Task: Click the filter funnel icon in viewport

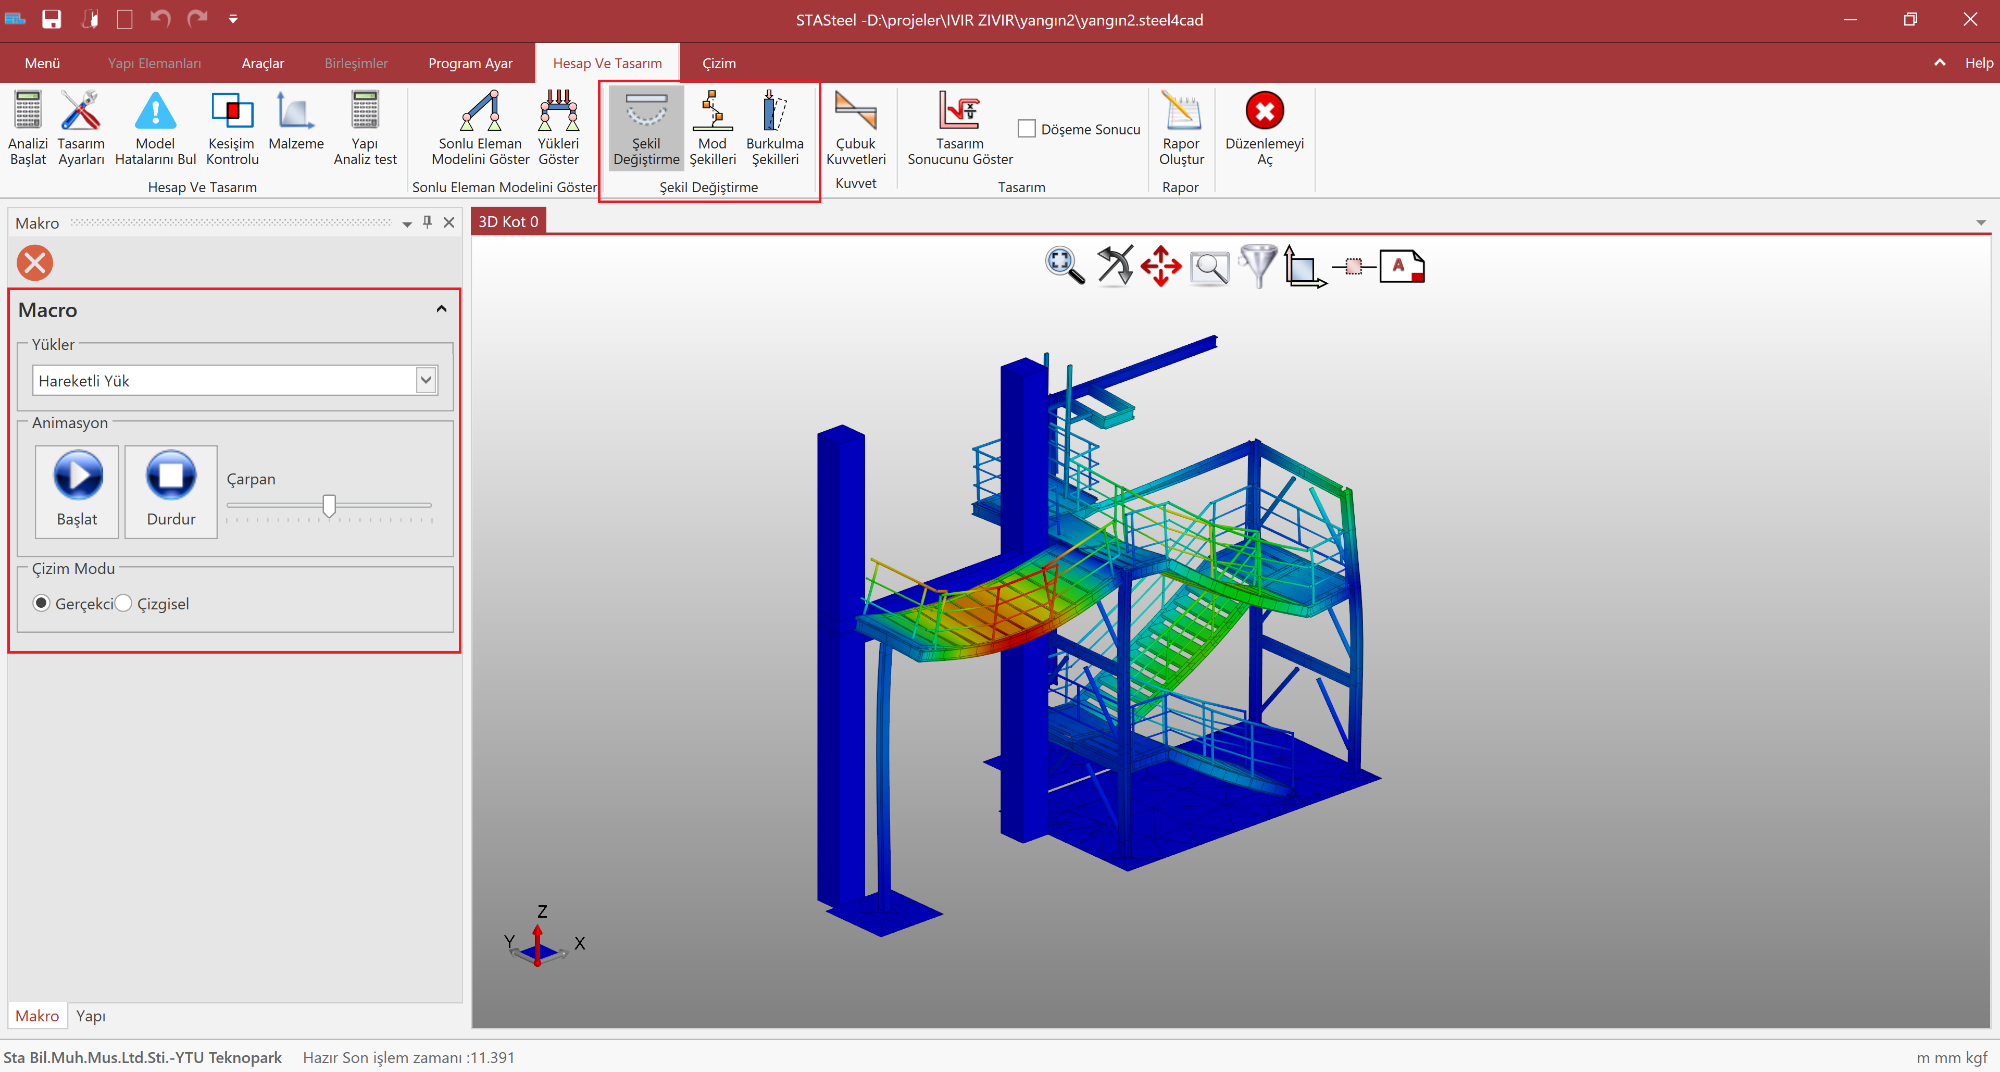Action: (x=1257, y=266)
